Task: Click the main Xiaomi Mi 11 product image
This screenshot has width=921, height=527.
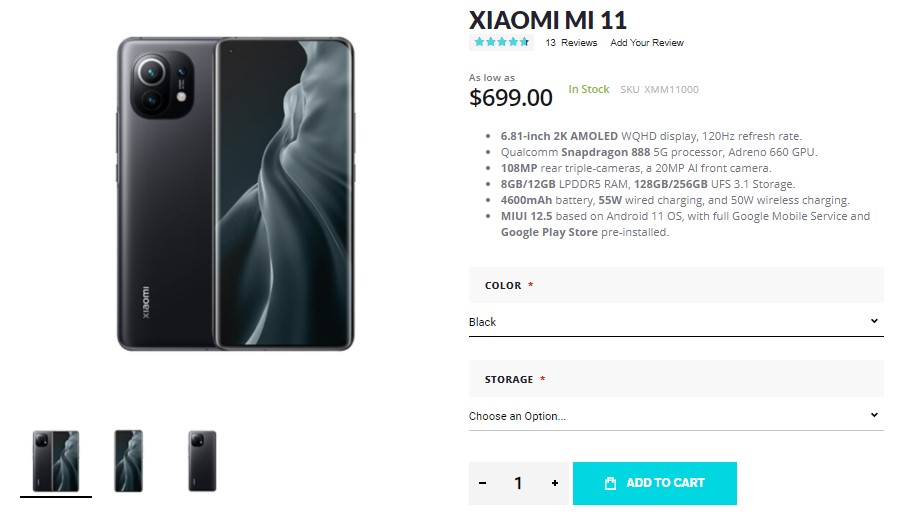Action: click(x=236, y=194)
